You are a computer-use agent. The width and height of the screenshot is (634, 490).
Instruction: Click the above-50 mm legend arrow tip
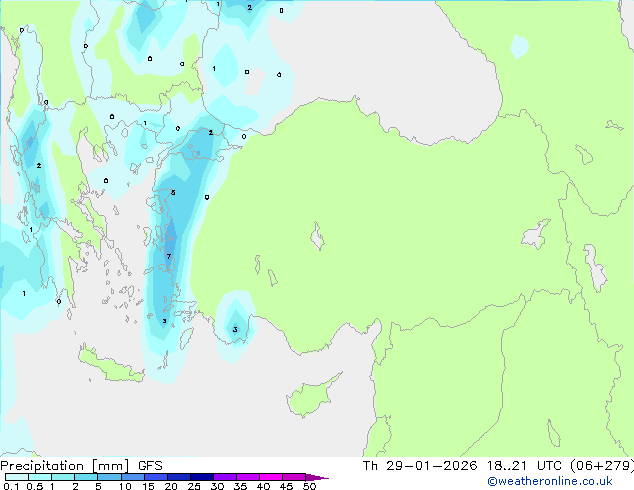317,477
